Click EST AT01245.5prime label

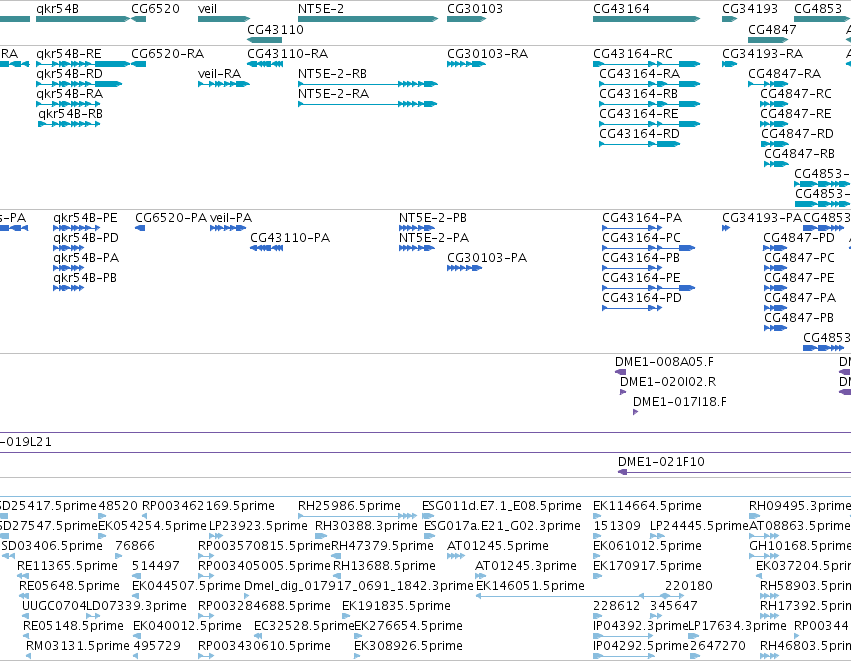pyautogui.click(x=498, y=546)
